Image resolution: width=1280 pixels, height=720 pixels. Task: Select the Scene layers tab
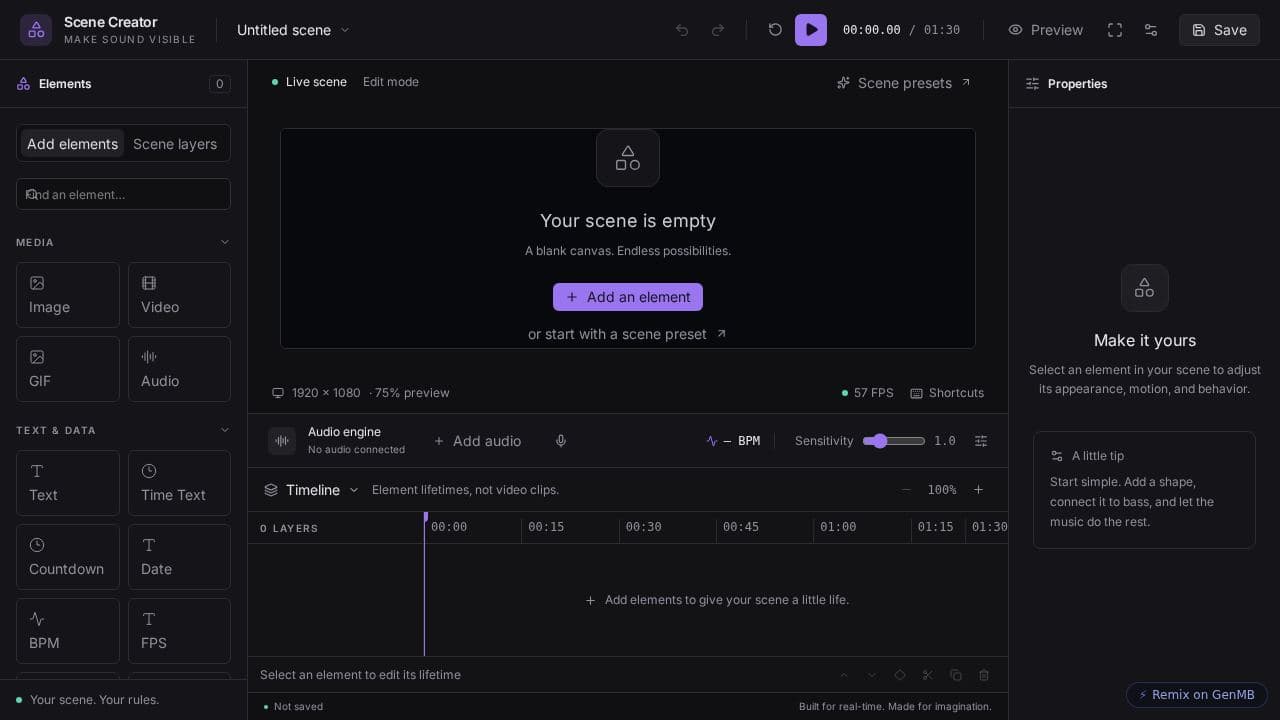pyautogui.click(x=175, y=144)
